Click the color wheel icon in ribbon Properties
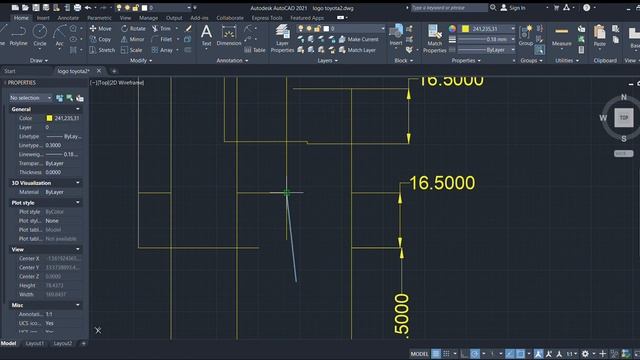The height and width of the screenshot is (360, 640). (452, 29)
